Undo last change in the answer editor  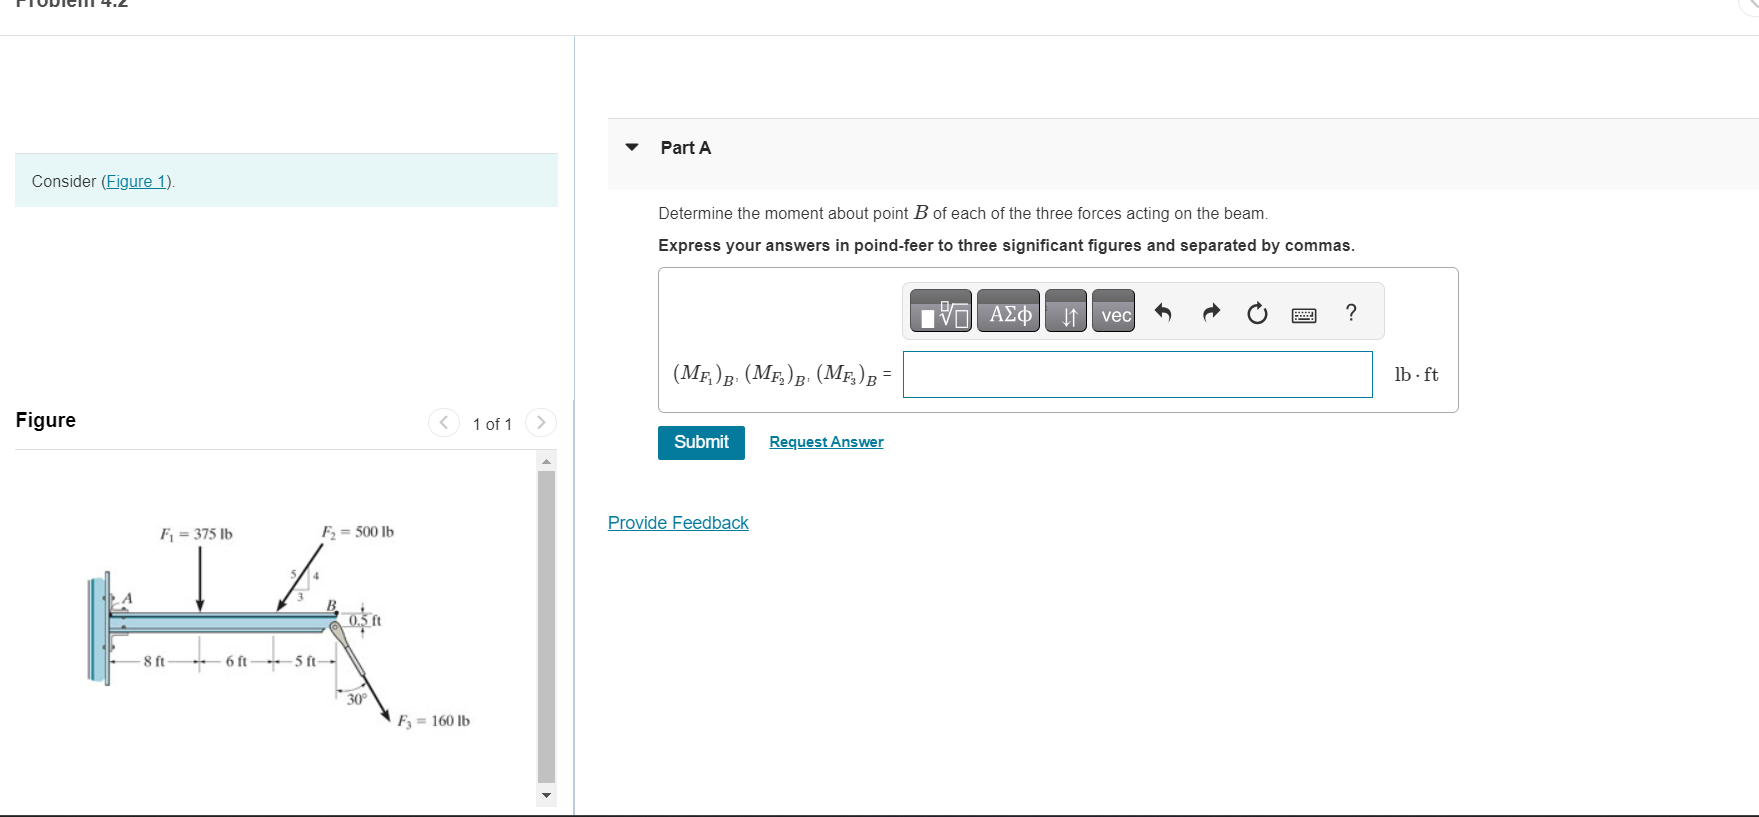[1162, 312]
